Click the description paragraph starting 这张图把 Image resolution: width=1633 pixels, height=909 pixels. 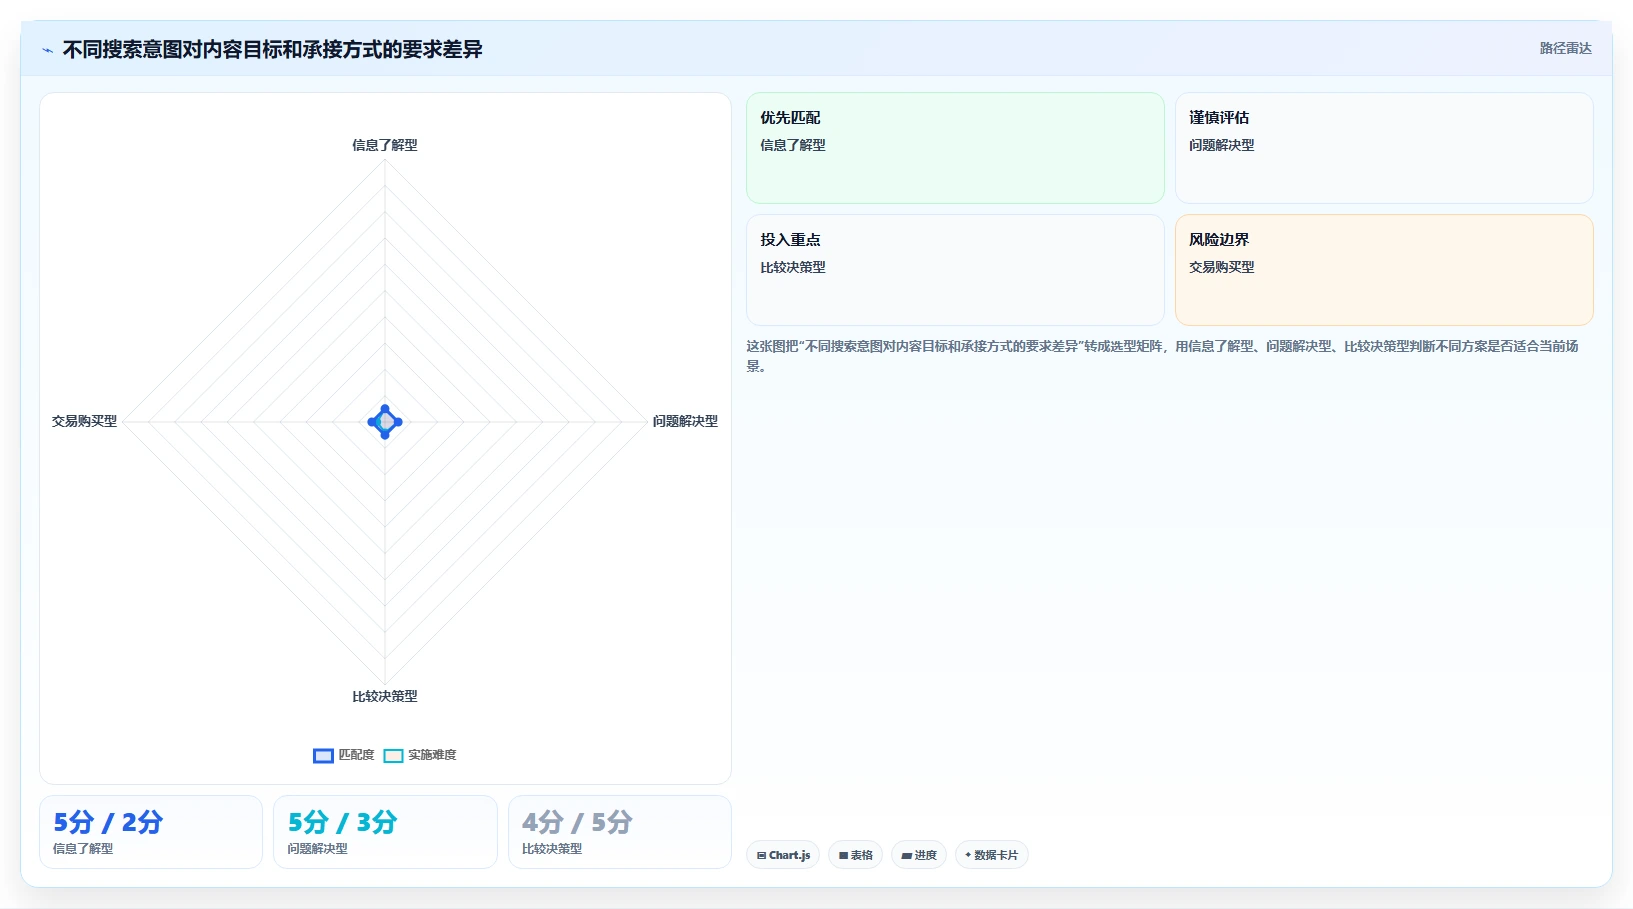point(1163,356)
